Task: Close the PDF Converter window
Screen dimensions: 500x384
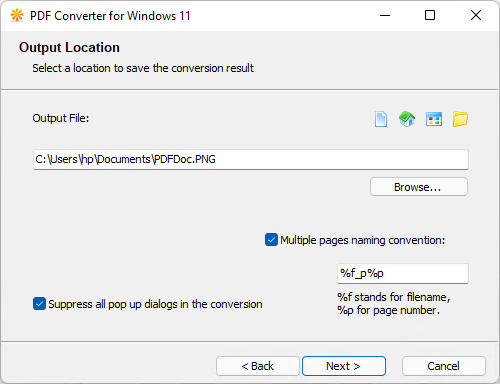Action: click(476, 15)
